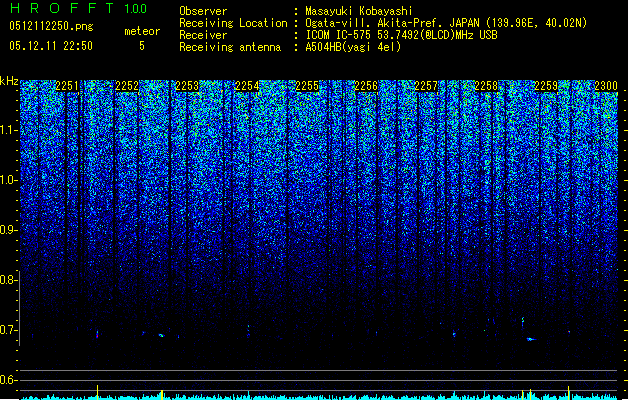629x400 pixels.
Task: Select the ICOM IC-575 53.7492 MHz USB text
Action: 401,35
